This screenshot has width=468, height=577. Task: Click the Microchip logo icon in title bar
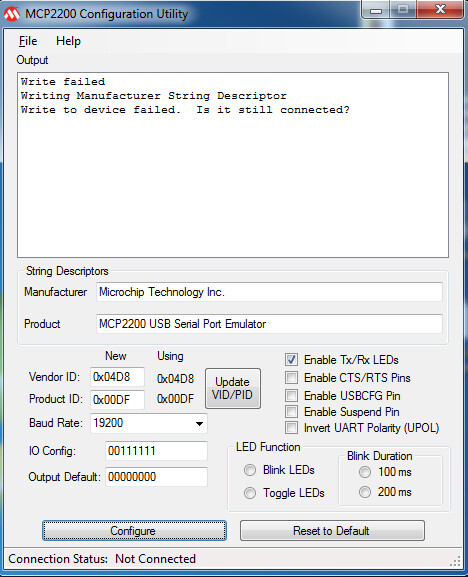pyautogui.click(x=11, y=14)
